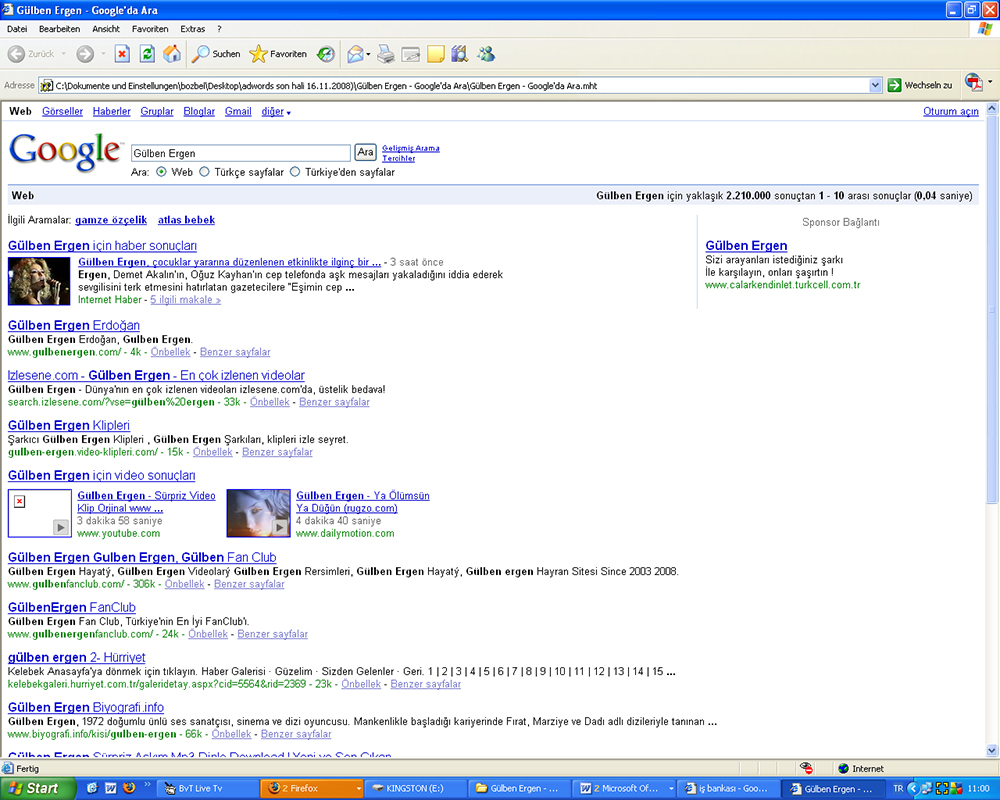Open the sponsored Gülben Ergen Turkcell ad
This screenshot has width=1000, height=800.
pos(746,246)
